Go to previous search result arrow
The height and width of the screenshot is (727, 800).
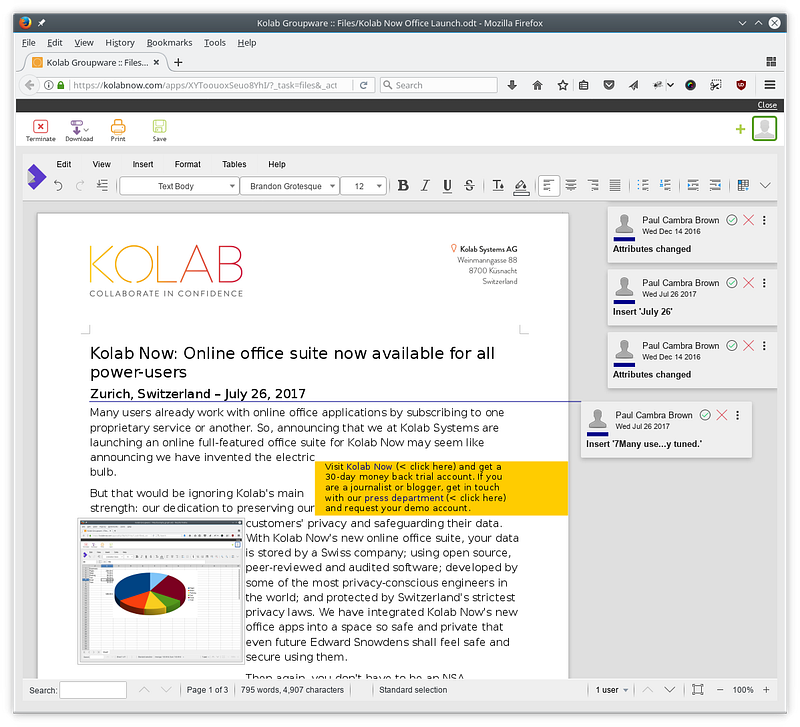pos(144,690)
